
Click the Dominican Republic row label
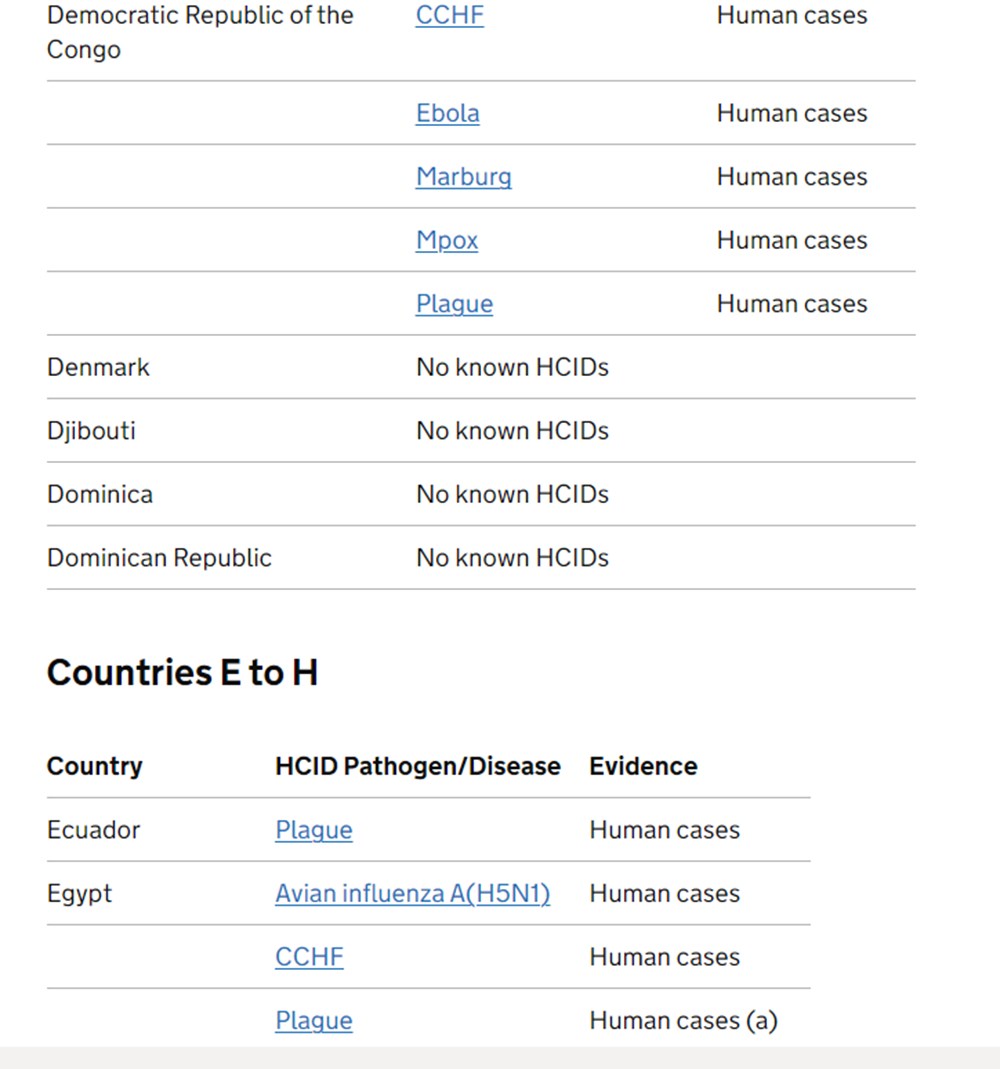(159, 558)
